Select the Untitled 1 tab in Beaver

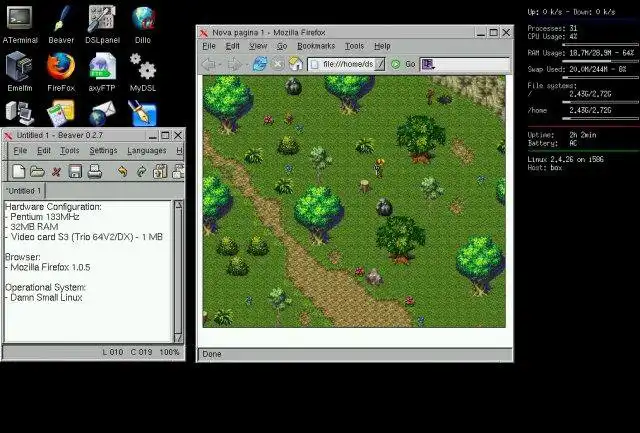coord(24,191)
